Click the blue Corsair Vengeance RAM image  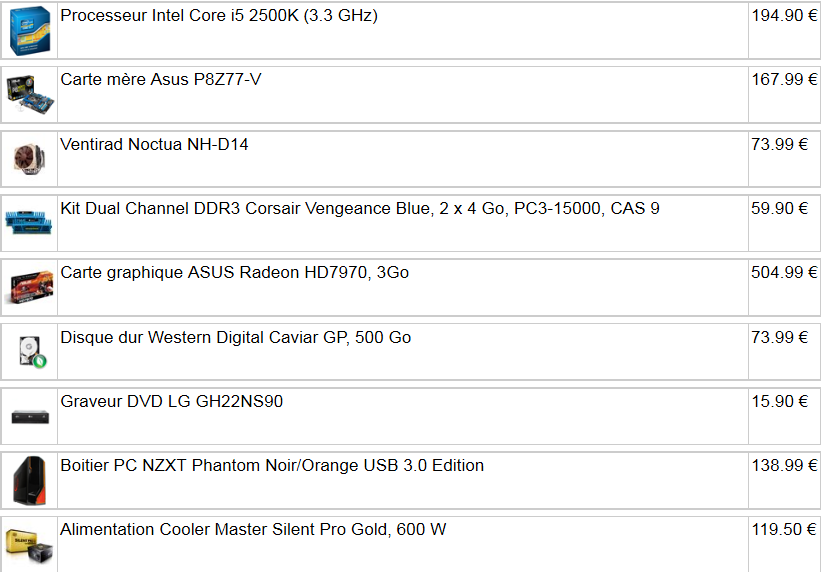[x=29, y=222]
